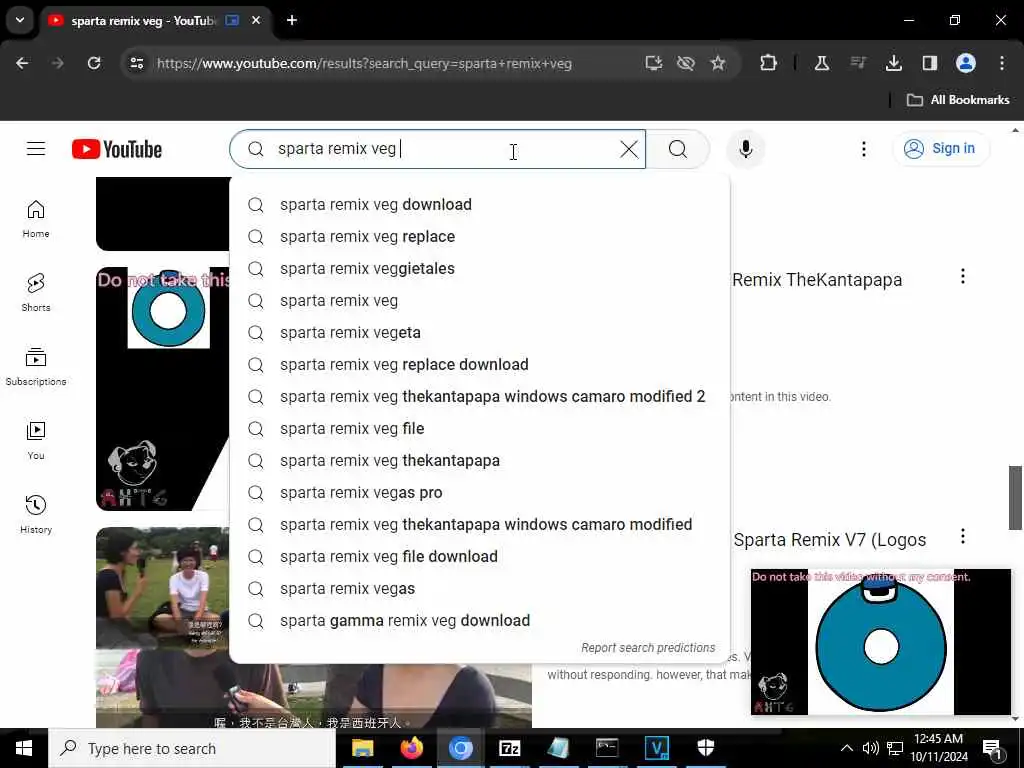1024x768 pixels.
Task: Select 'sparta remix veg thekantapapa' suggestion
Action: point(479,460)
